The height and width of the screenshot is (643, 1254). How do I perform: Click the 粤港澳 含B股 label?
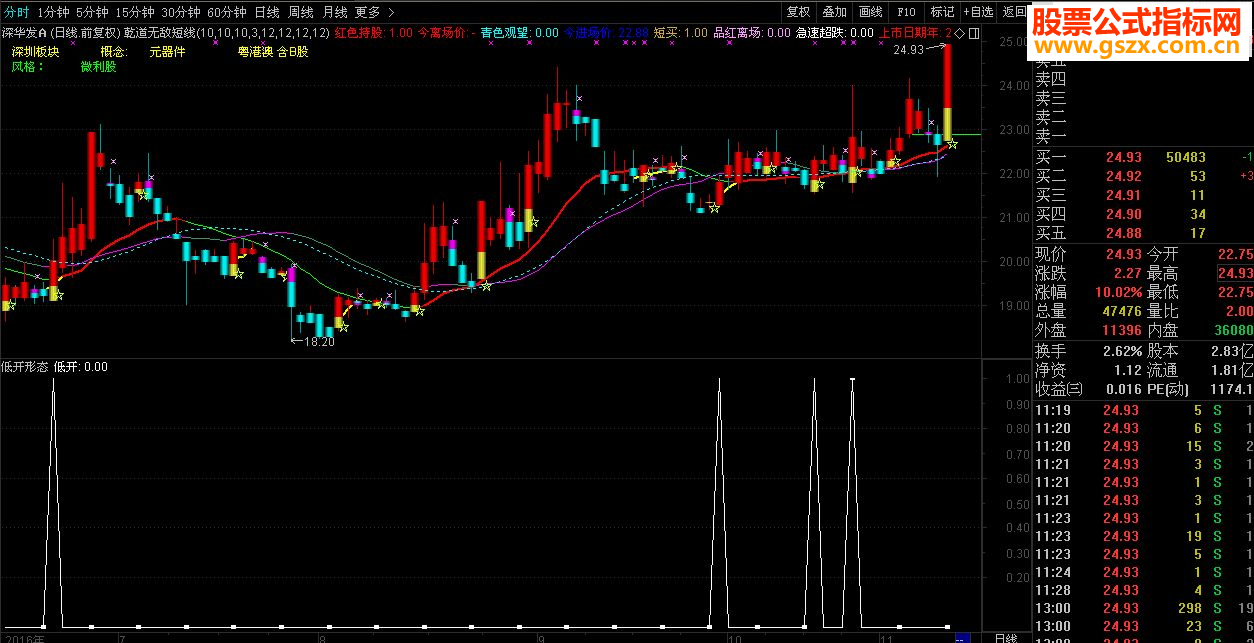273,50
